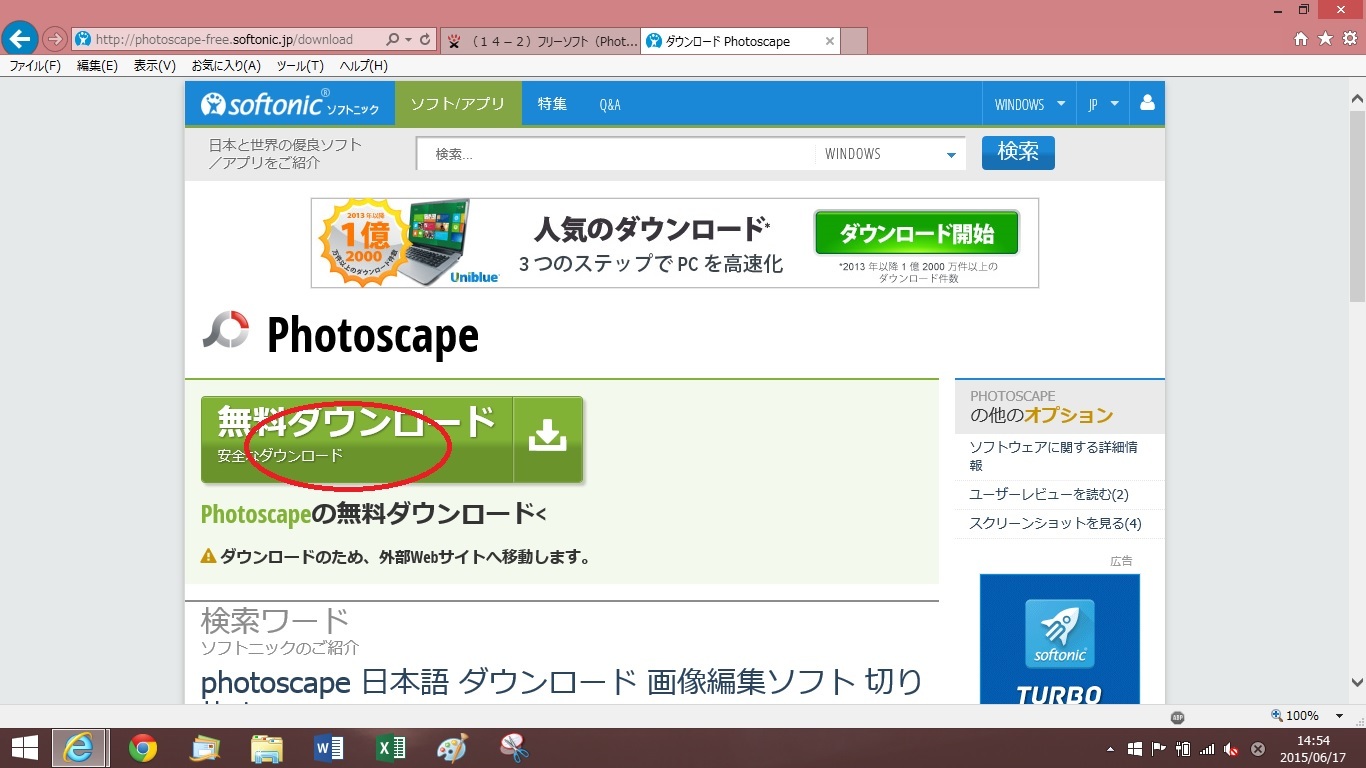
Task: Open the IE Favorites star icon
Action: [x=1325, y=39]
